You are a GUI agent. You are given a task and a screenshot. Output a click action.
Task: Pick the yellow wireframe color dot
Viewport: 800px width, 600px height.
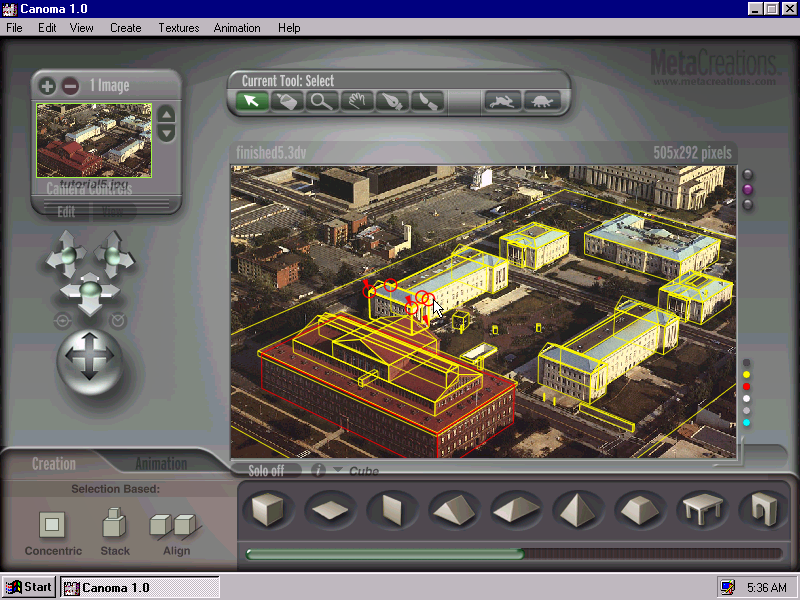746,375
